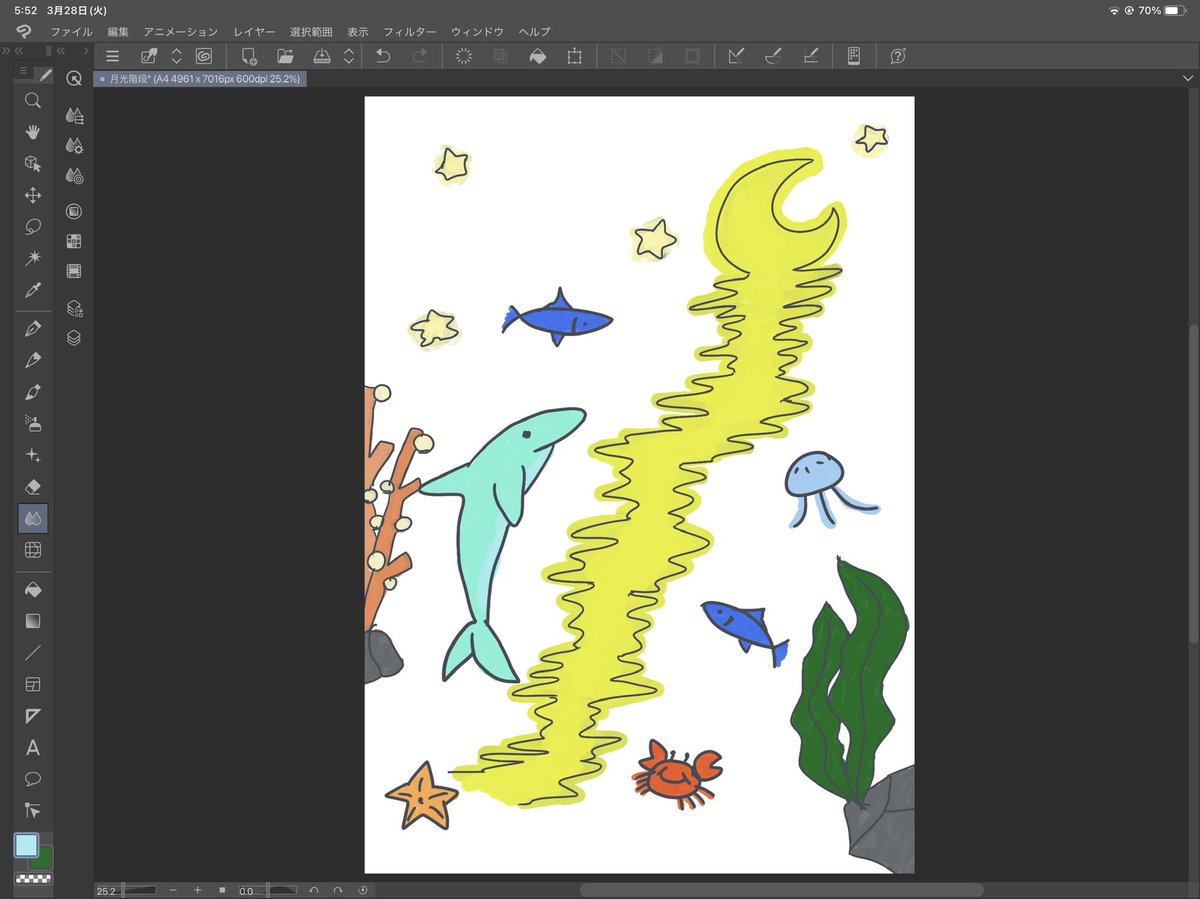
Task: Select the Frame border tool
Action: [x=33, y=685]
